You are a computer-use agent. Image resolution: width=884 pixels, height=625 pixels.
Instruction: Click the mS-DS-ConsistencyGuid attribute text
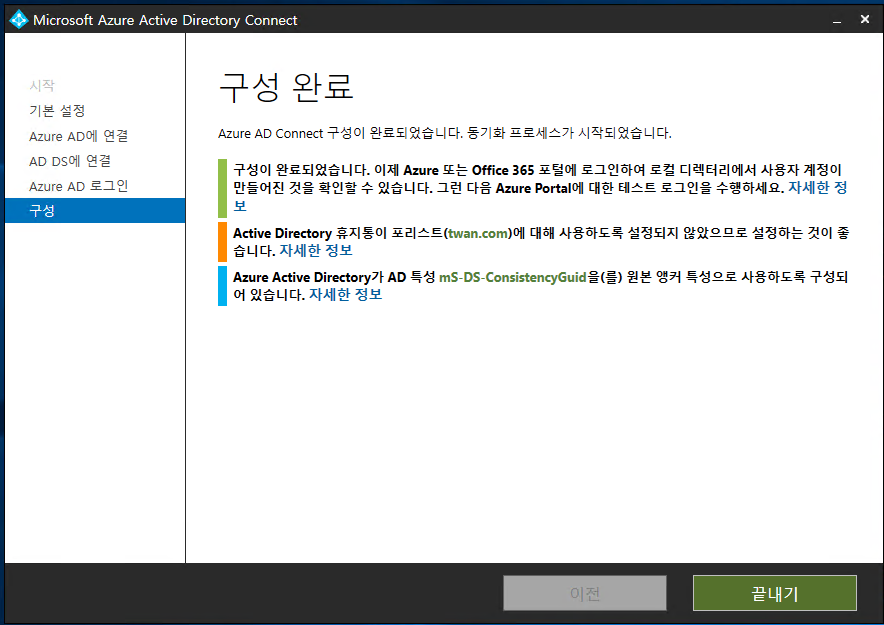512,277
